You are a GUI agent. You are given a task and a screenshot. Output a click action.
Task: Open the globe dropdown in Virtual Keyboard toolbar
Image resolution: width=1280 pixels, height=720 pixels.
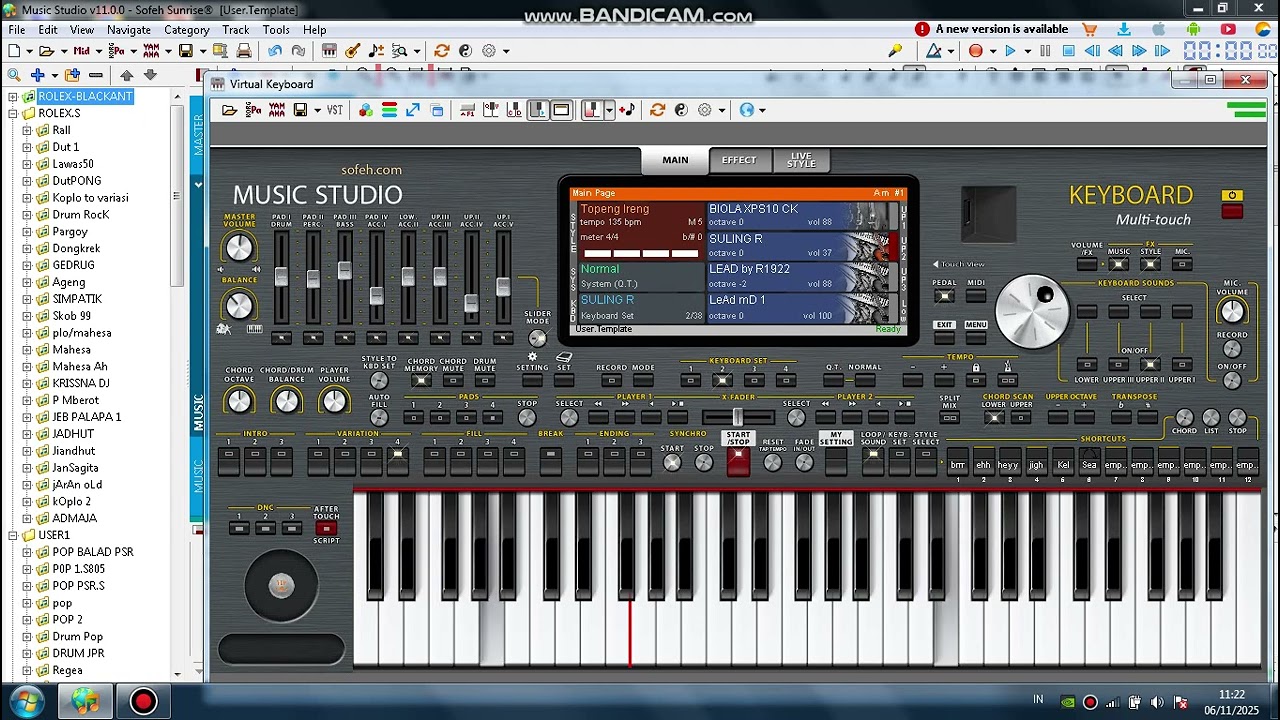pyautogui.click(x=763, y=110)
